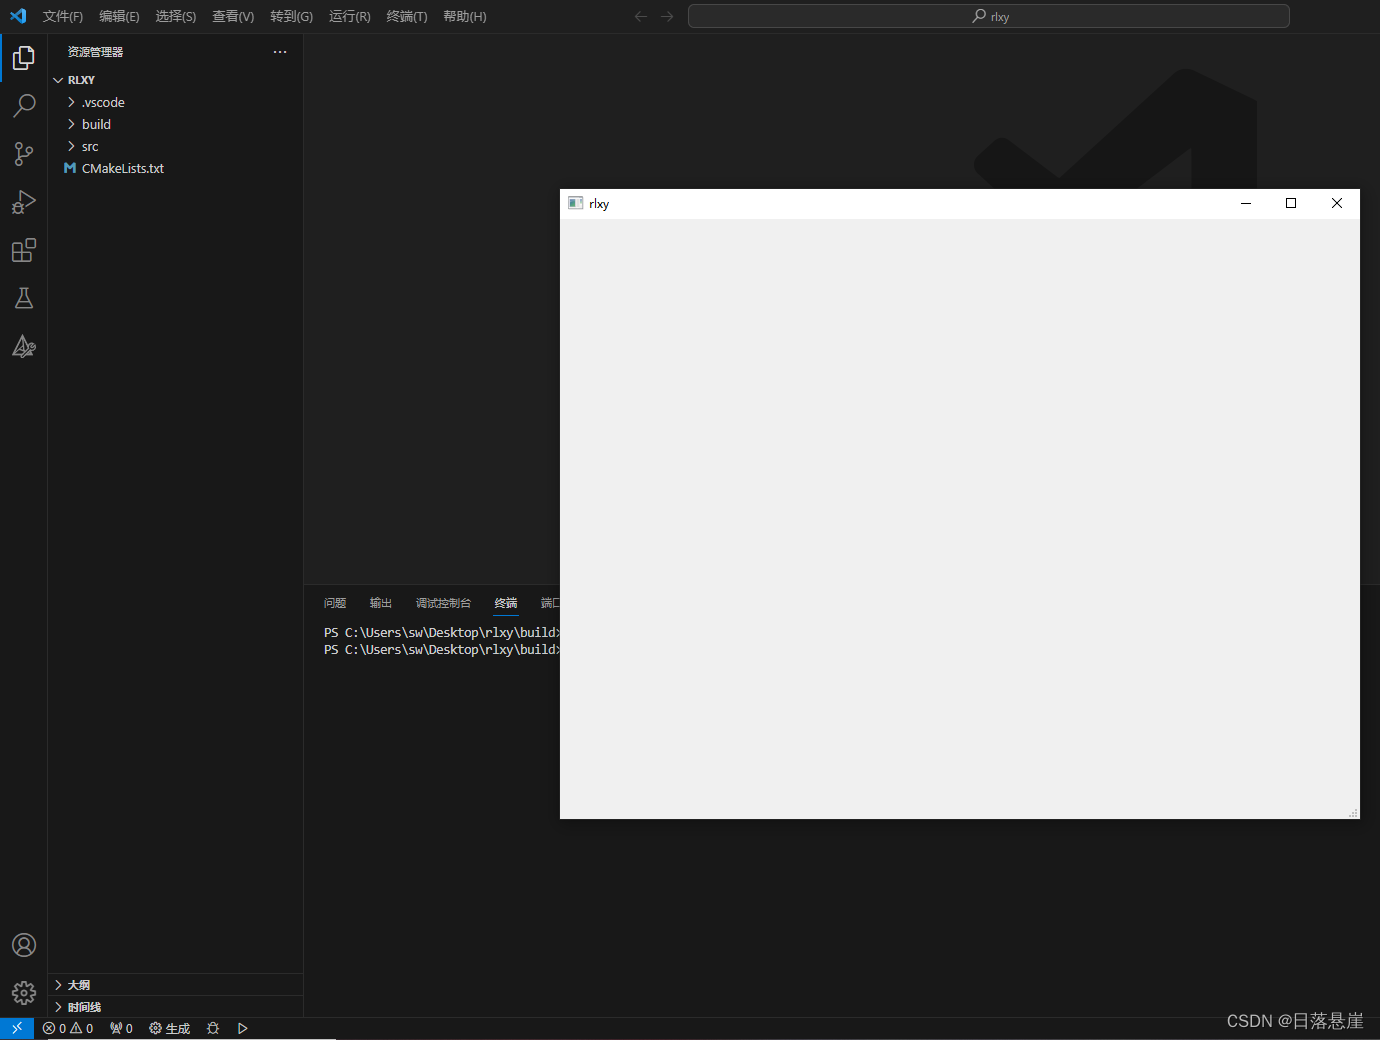The width and height of the screenshot is (1380, 1040).
Task: Open the 选择(S) menu
Action: (176, 16)
